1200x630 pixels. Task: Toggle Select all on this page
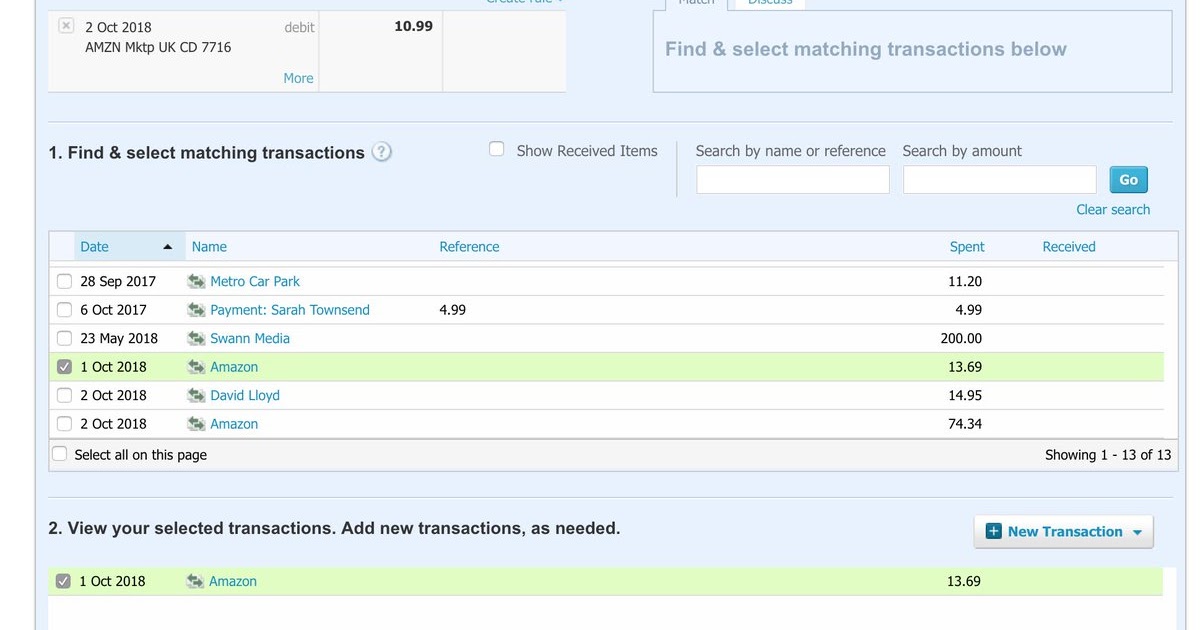(59, 454)
